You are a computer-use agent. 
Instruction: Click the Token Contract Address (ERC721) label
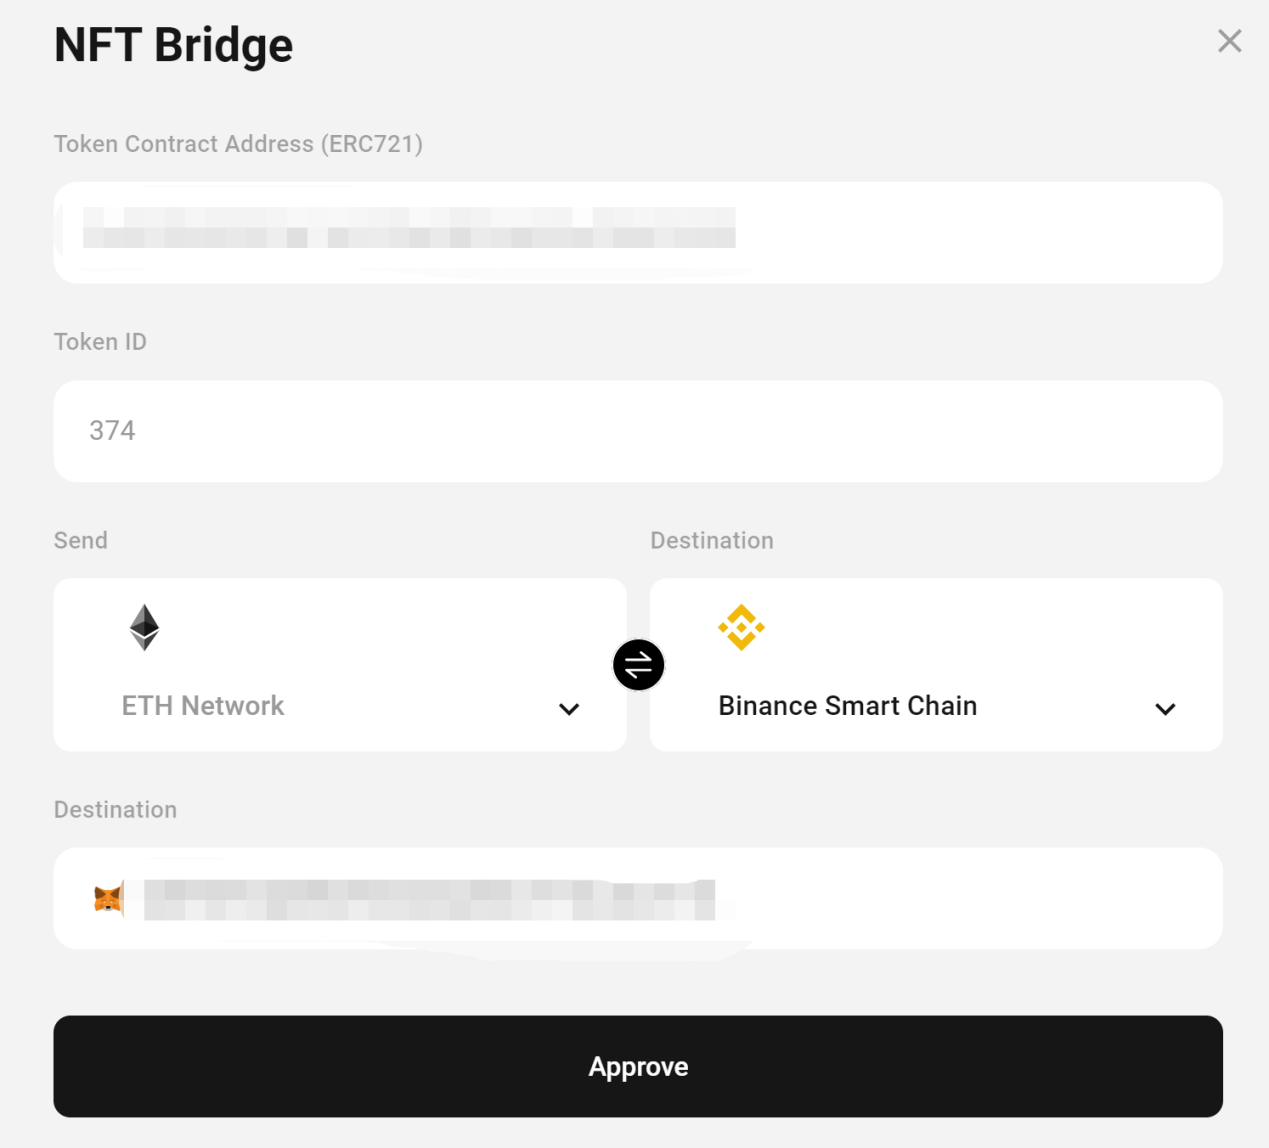[238, 144]
